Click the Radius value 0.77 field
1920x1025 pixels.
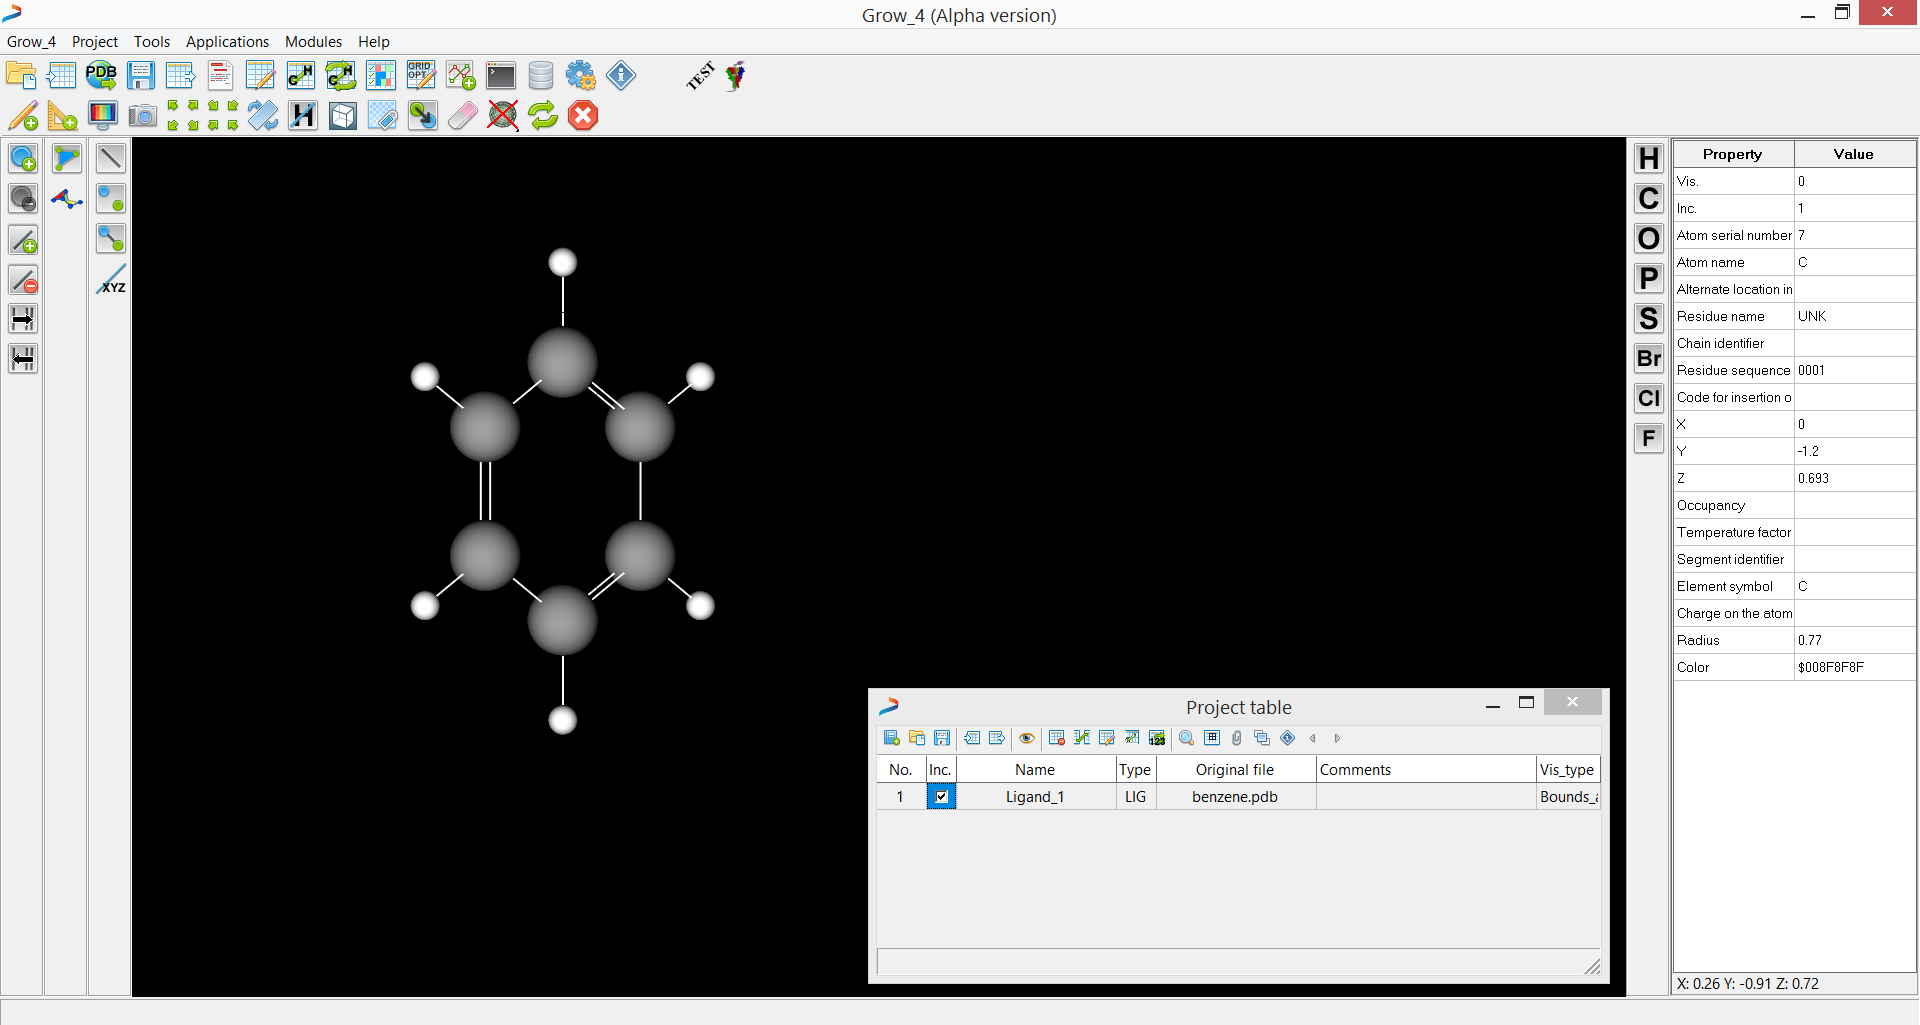tap(1855, 640)
